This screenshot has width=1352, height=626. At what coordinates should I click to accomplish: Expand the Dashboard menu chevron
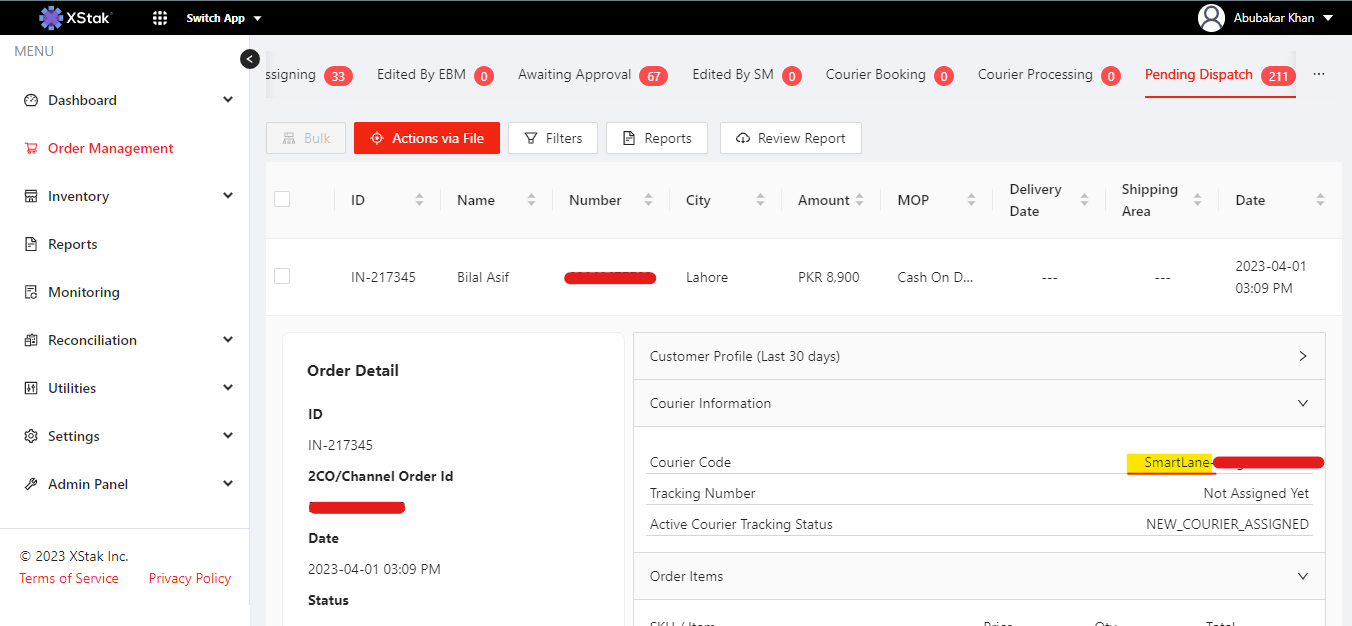tap(228, 100)
